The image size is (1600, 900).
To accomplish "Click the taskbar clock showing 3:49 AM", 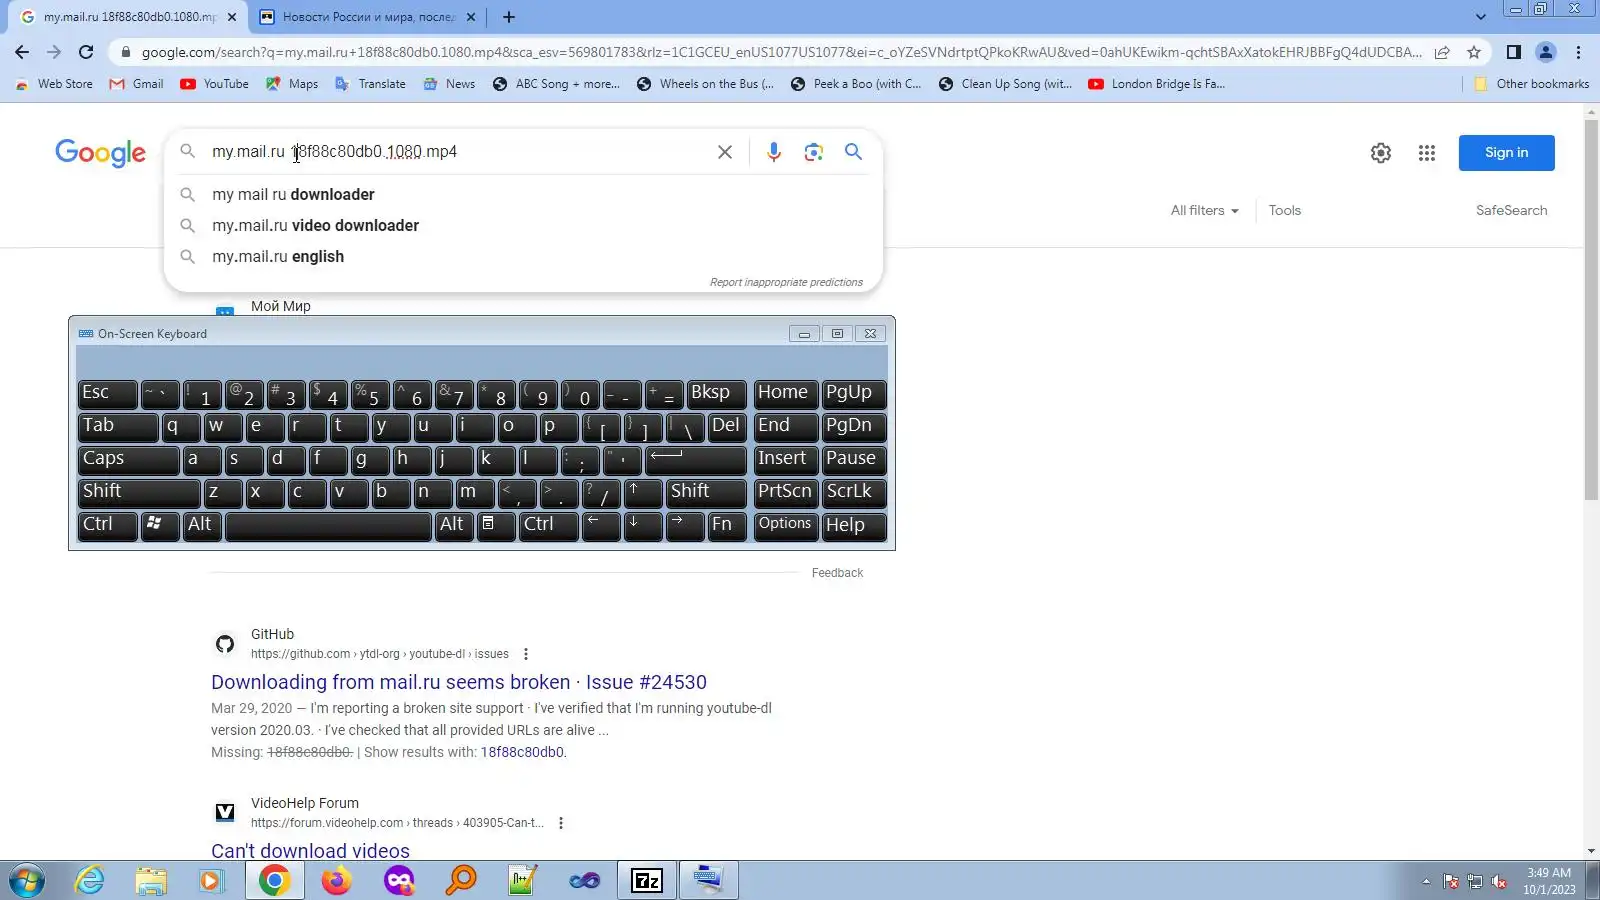I will (1549, 881).
